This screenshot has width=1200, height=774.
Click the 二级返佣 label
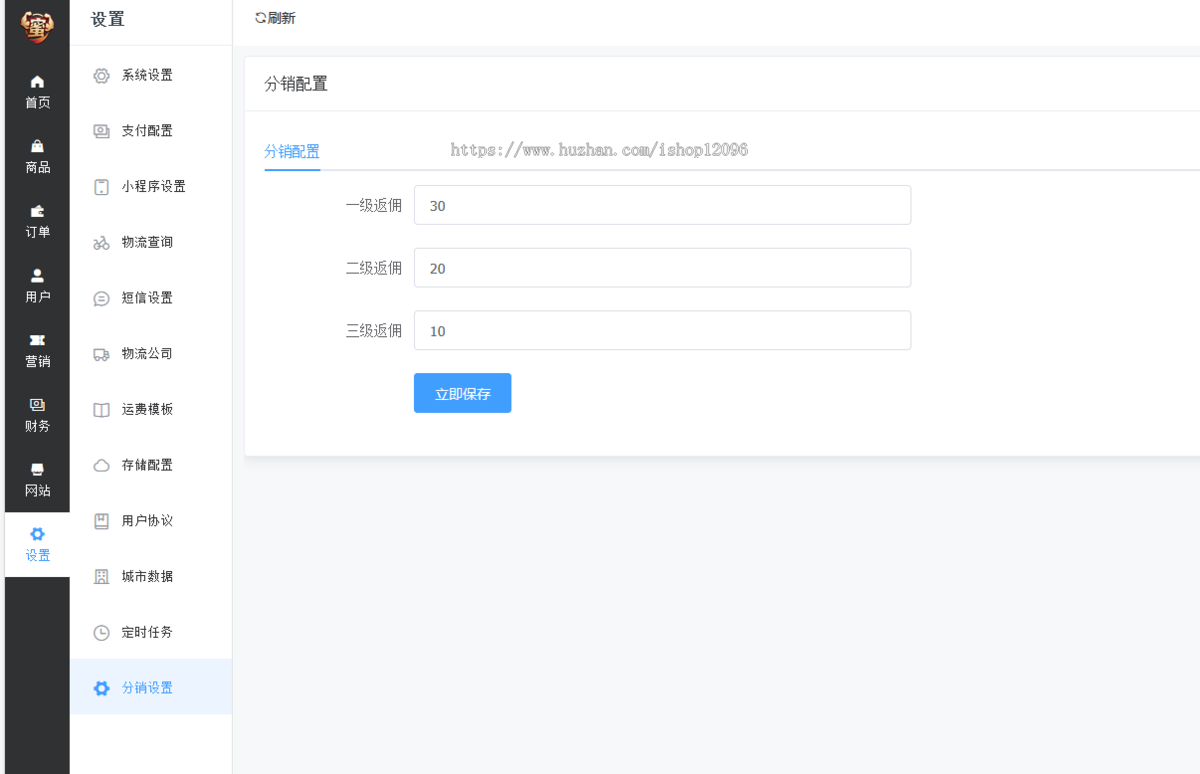pos(374,268)
